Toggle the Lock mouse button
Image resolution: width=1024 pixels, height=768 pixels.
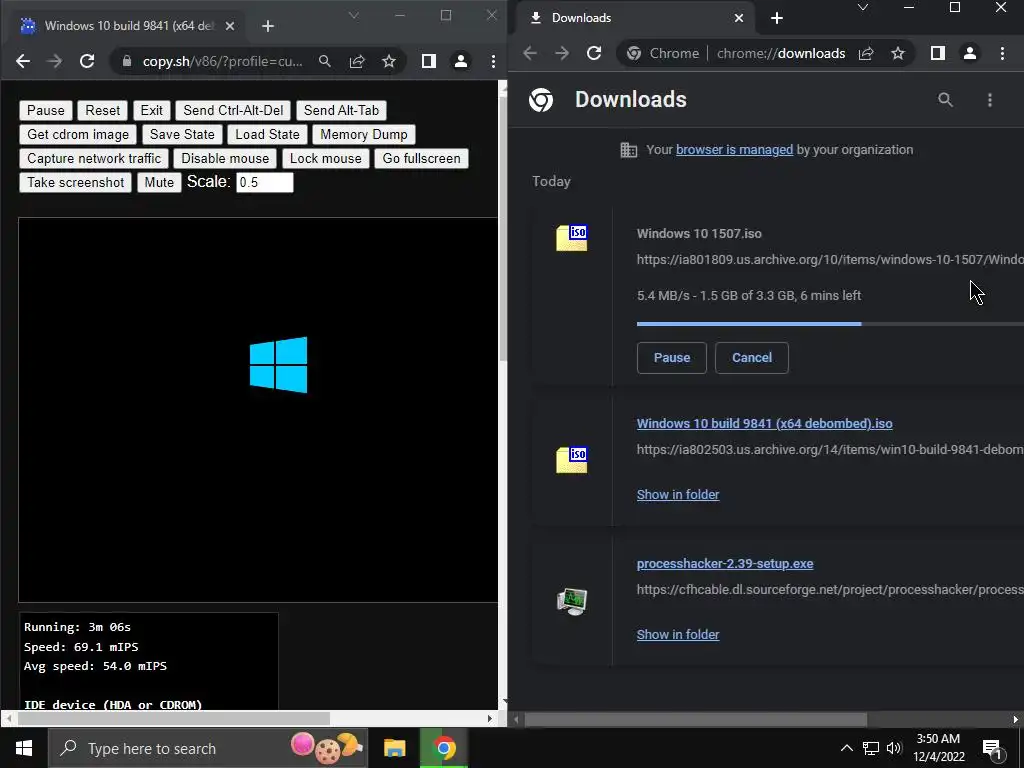325,159
